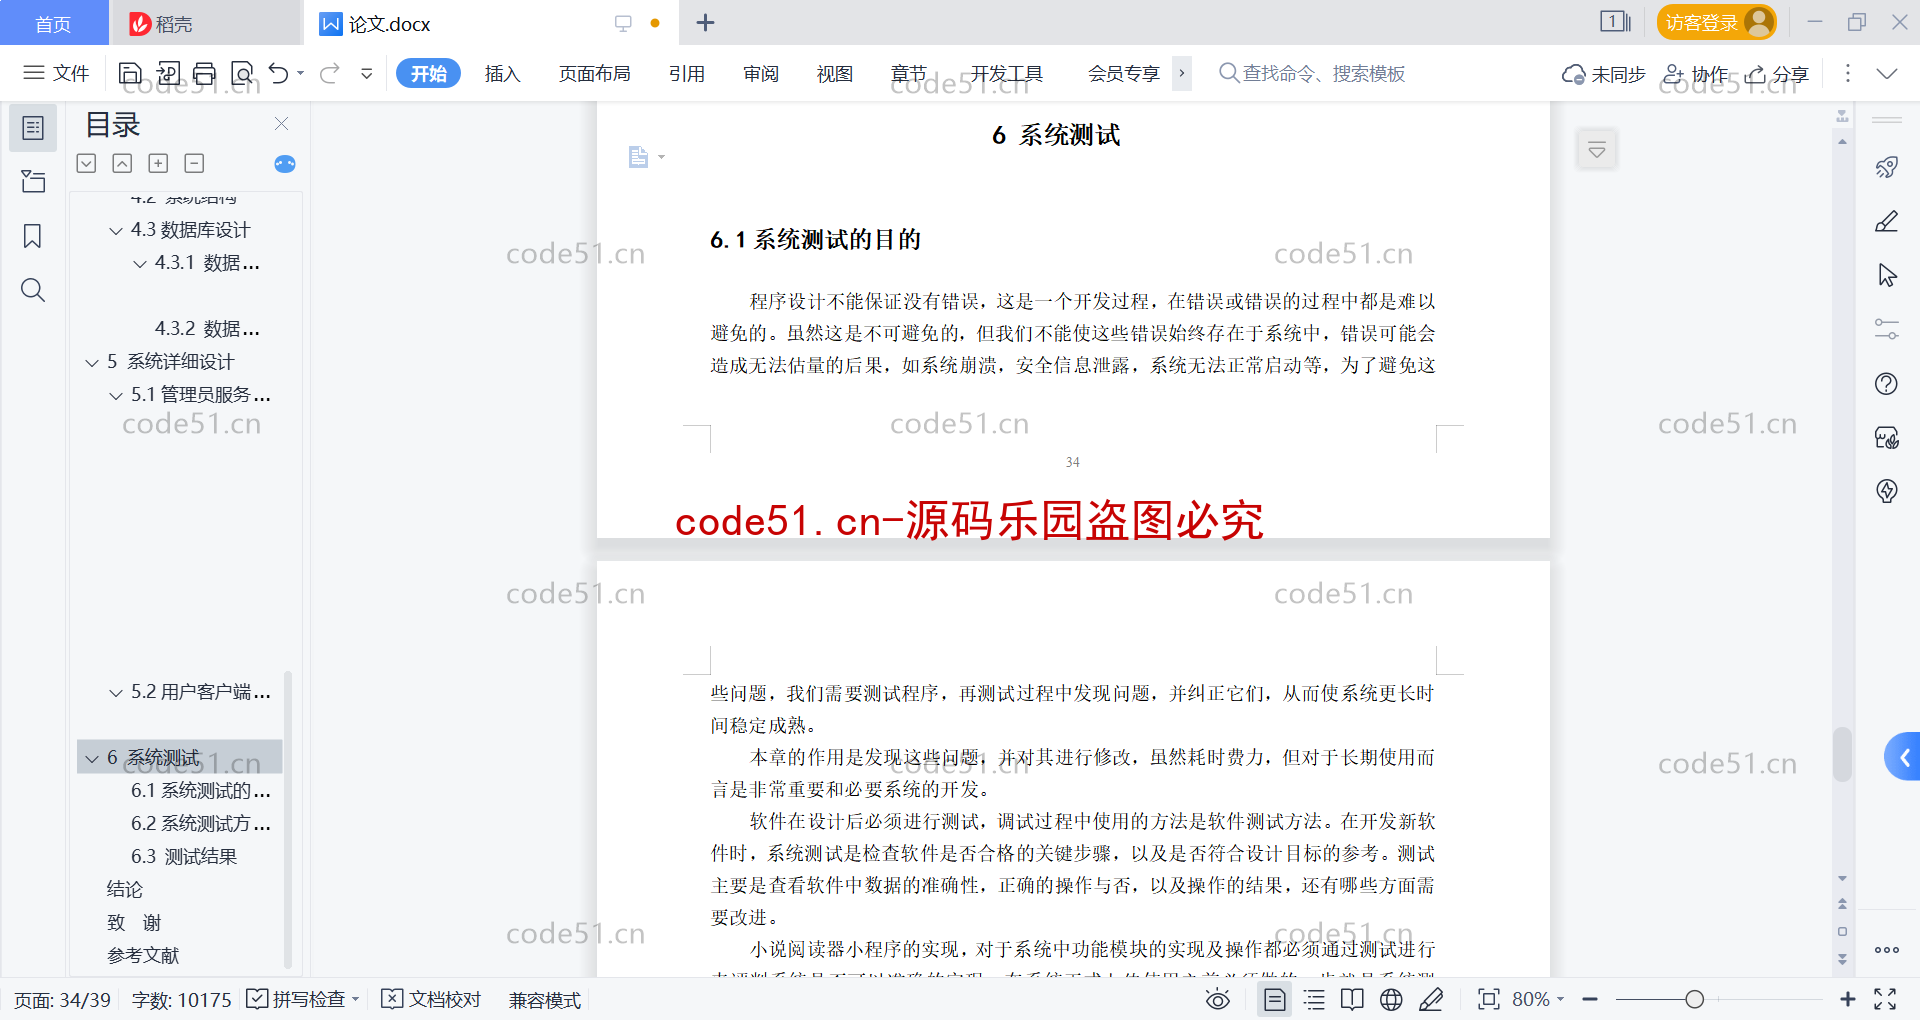
Task: Open the 视图 ribbon tab
Action: click(x=835, y=73)
